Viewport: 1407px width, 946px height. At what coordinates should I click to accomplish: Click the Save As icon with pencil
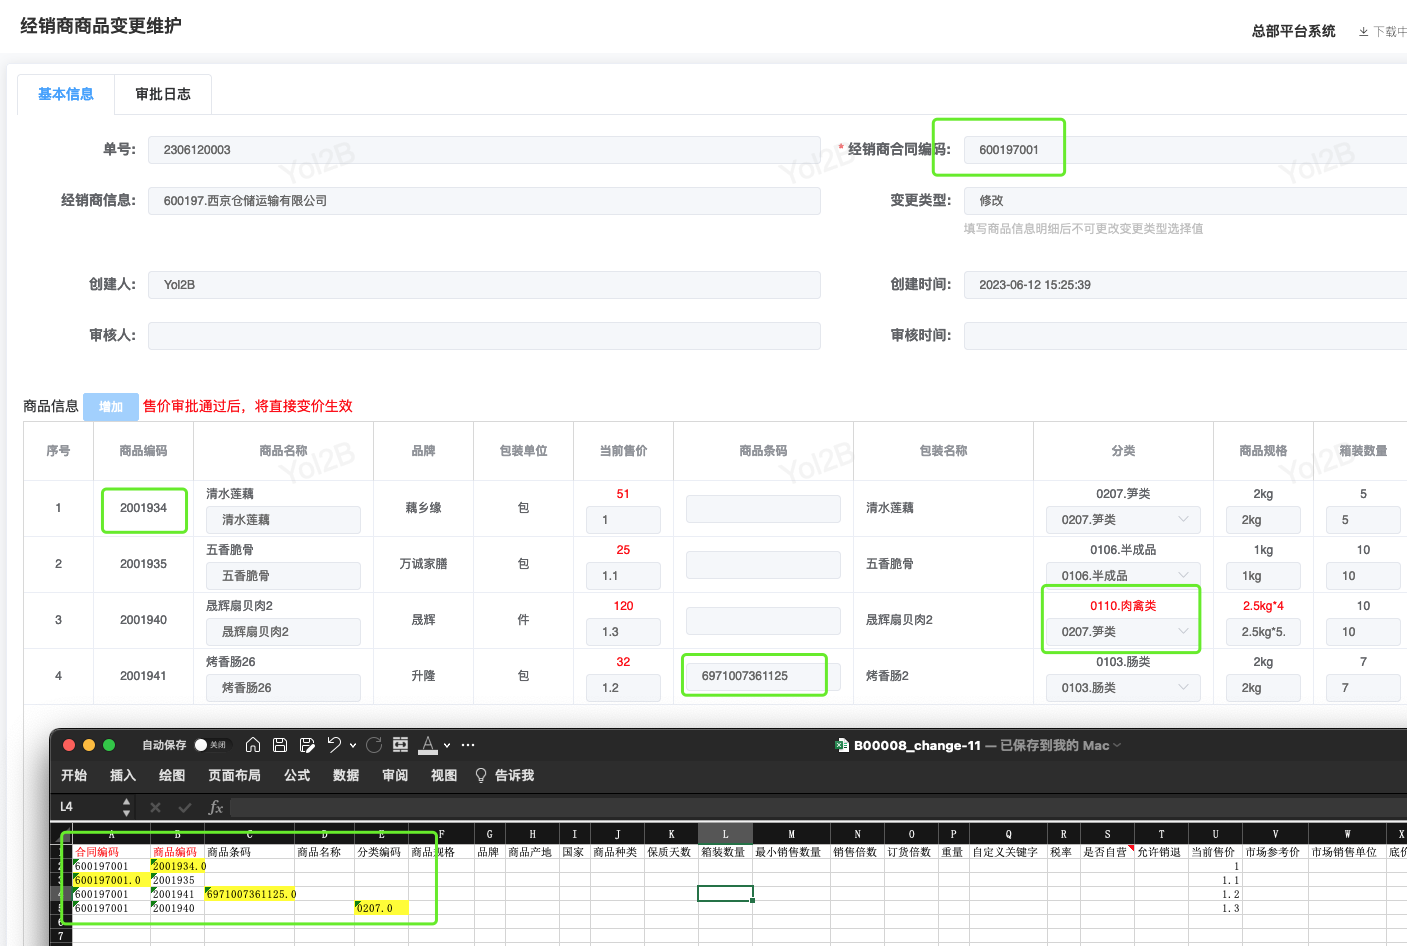(307, 745)
